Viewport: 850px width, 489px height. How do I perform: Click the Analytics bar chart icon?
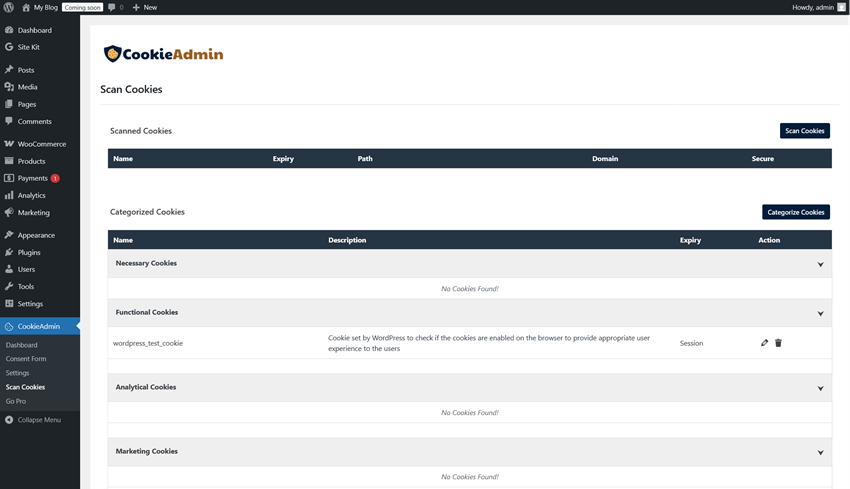[x=9, y=195]
